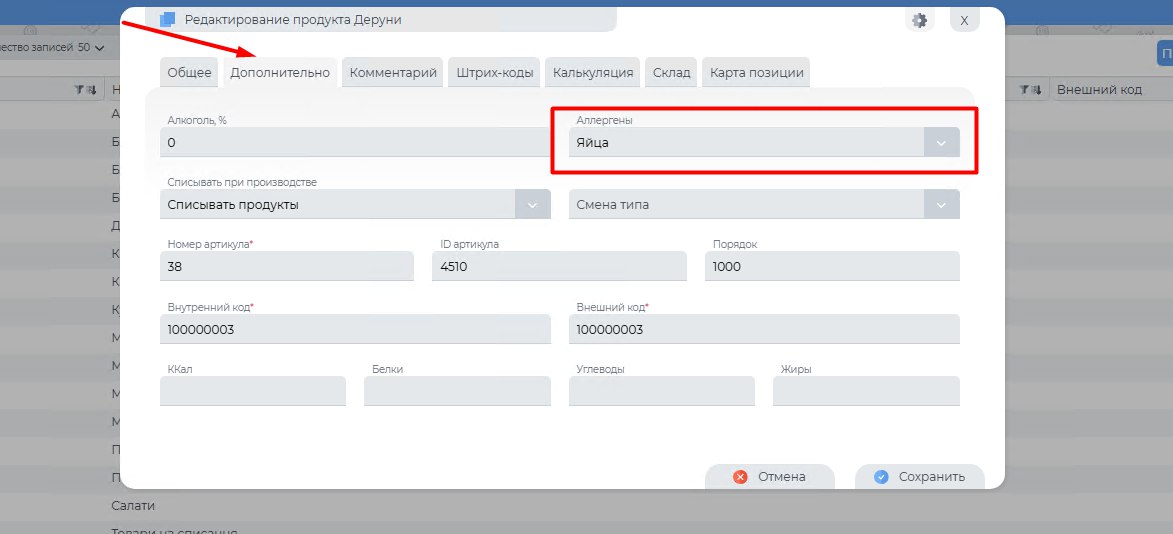Go to the Штрих-коды tab
Image resolution: width=1173 pixels, height=534 pixels.
[494, 73]
